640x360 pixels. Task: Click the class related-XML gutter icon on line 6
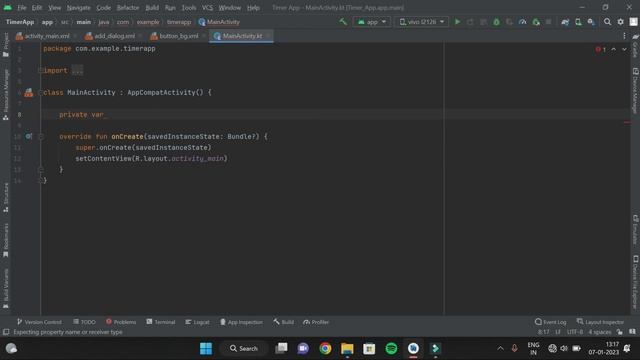coord(29,93)
